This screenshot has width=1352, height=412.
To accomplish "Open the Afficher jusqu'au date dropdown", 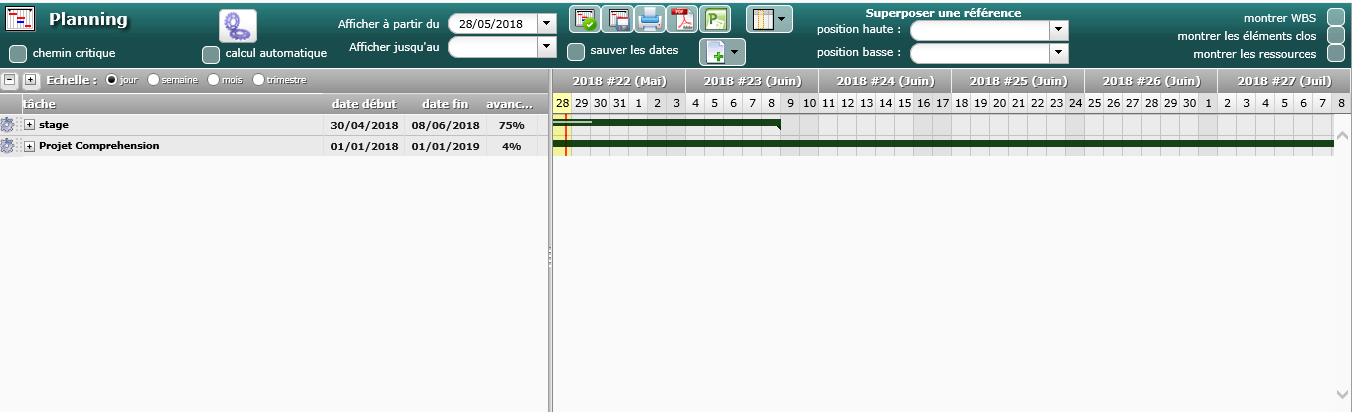I will pos(546,46).
